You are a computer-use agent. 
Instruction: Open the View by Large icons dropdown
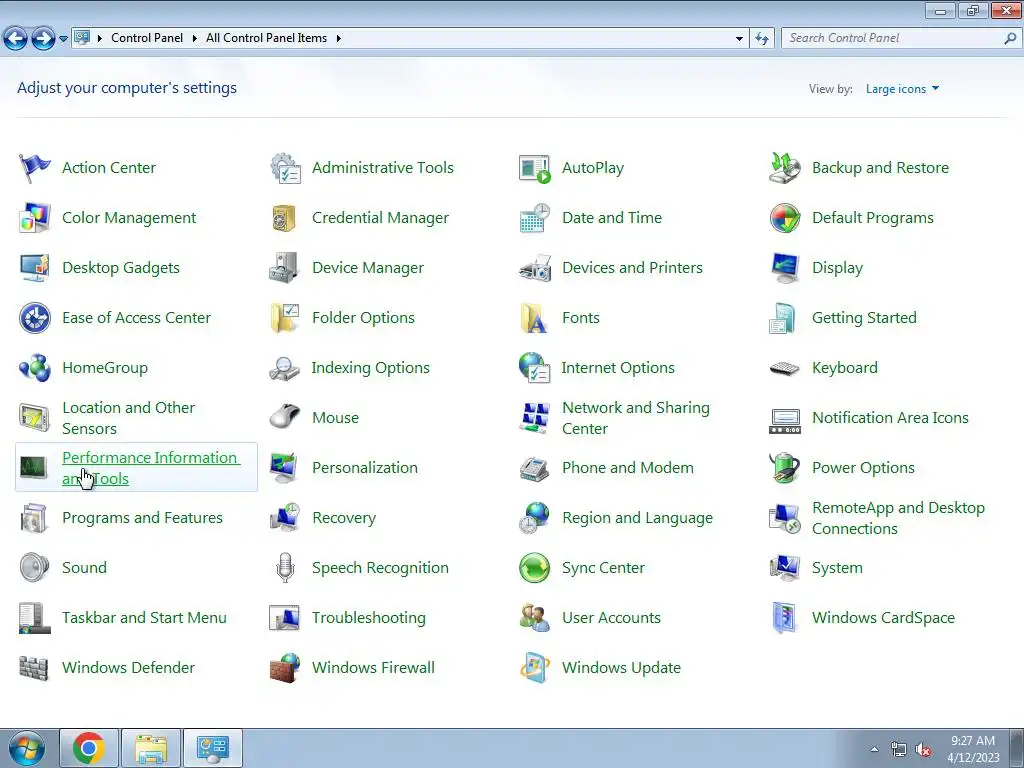click(x=903, y=89)
